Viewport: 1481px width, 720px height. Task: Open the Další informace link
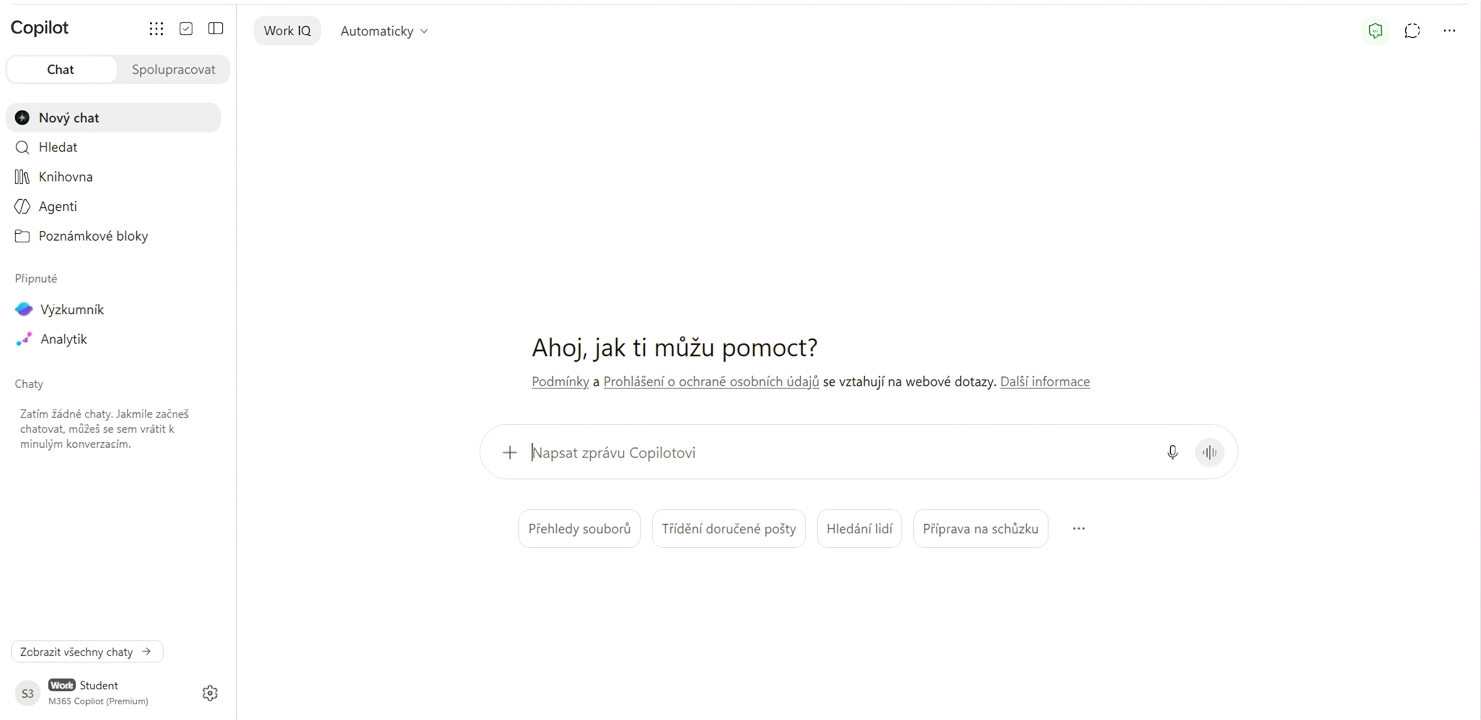click(x=1045, y=382)
